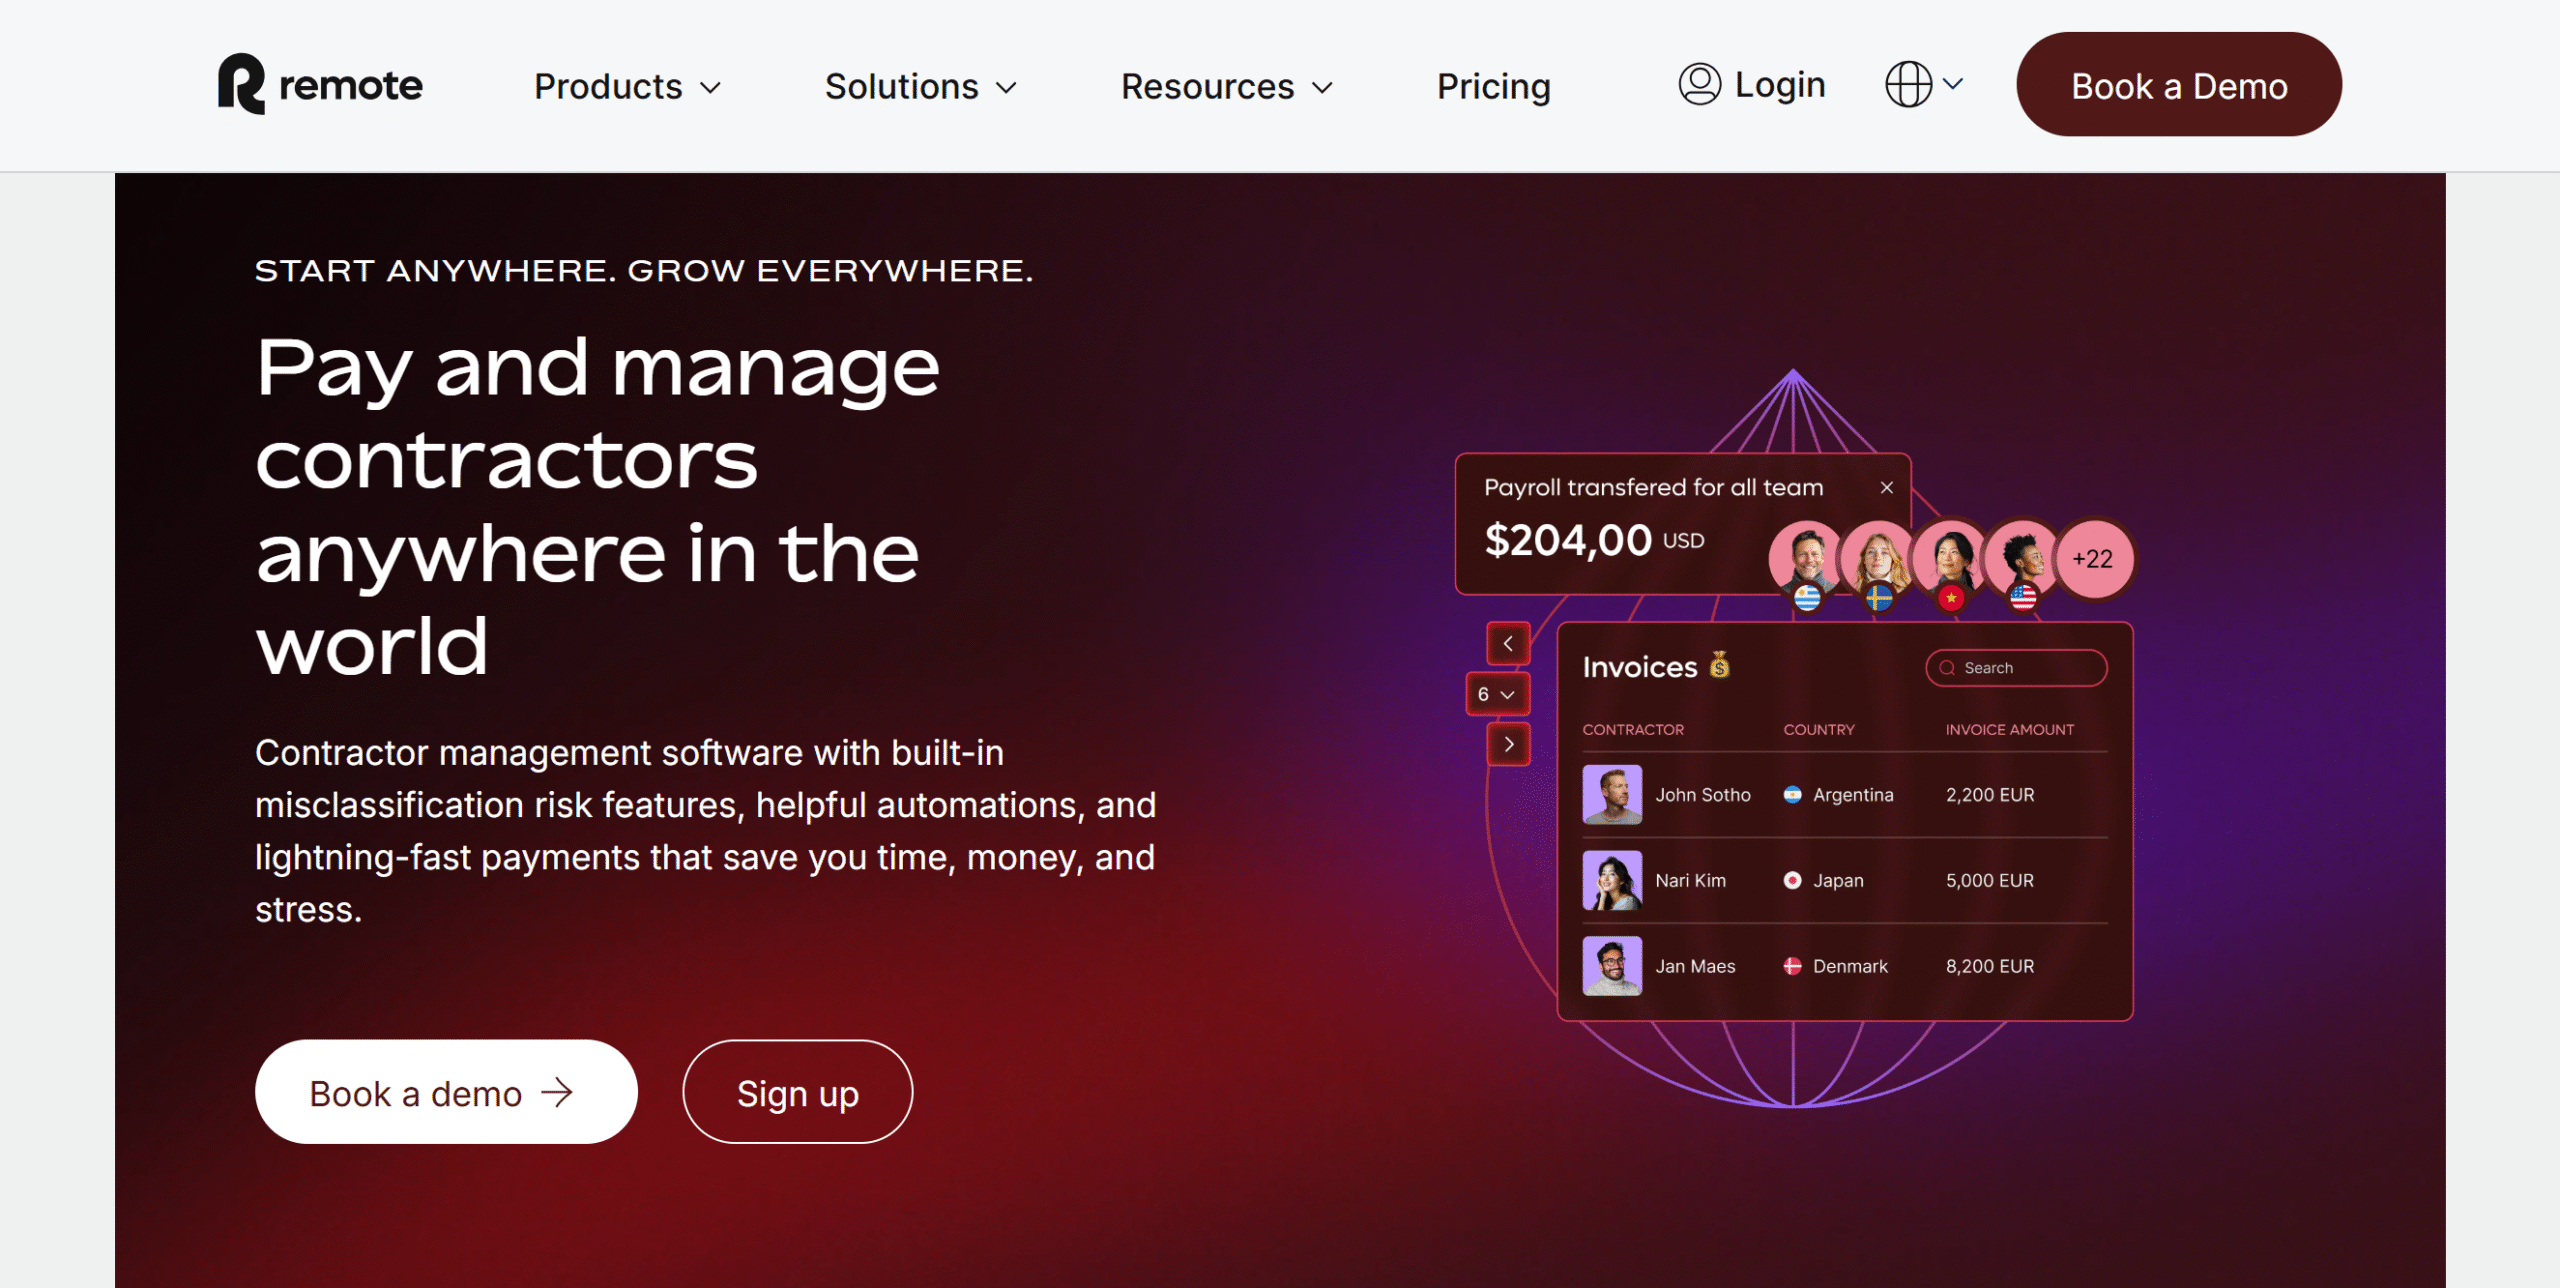2560x1288 pixels.
Task: Close the Payroll transferred notification
Action: pyautogui.click(x=1886, y=487)
